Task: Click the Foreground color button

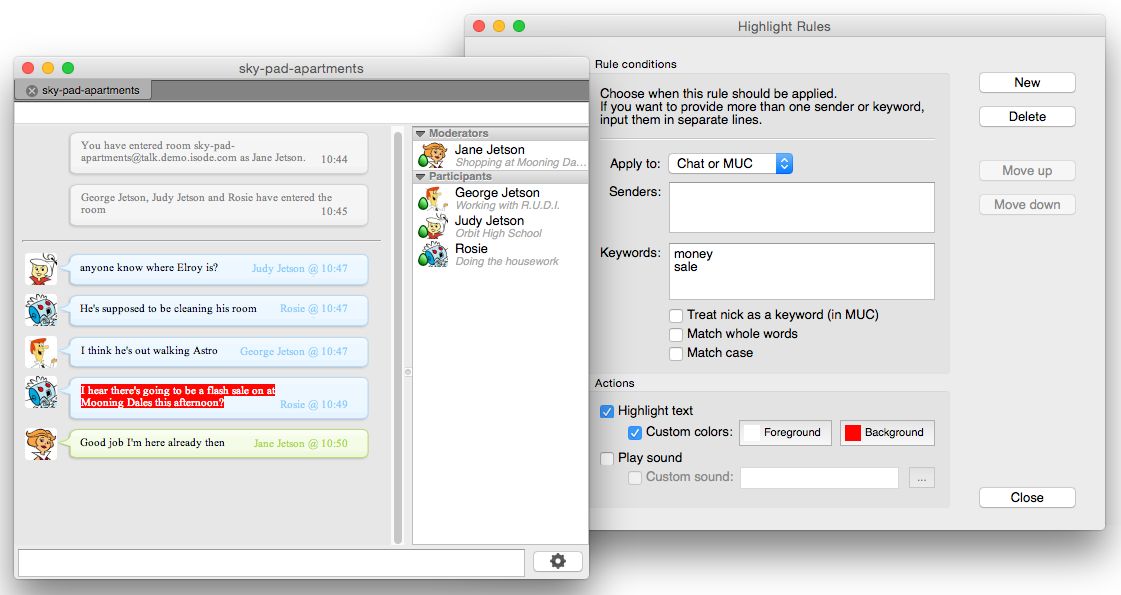Action: (x=786, y=433)
